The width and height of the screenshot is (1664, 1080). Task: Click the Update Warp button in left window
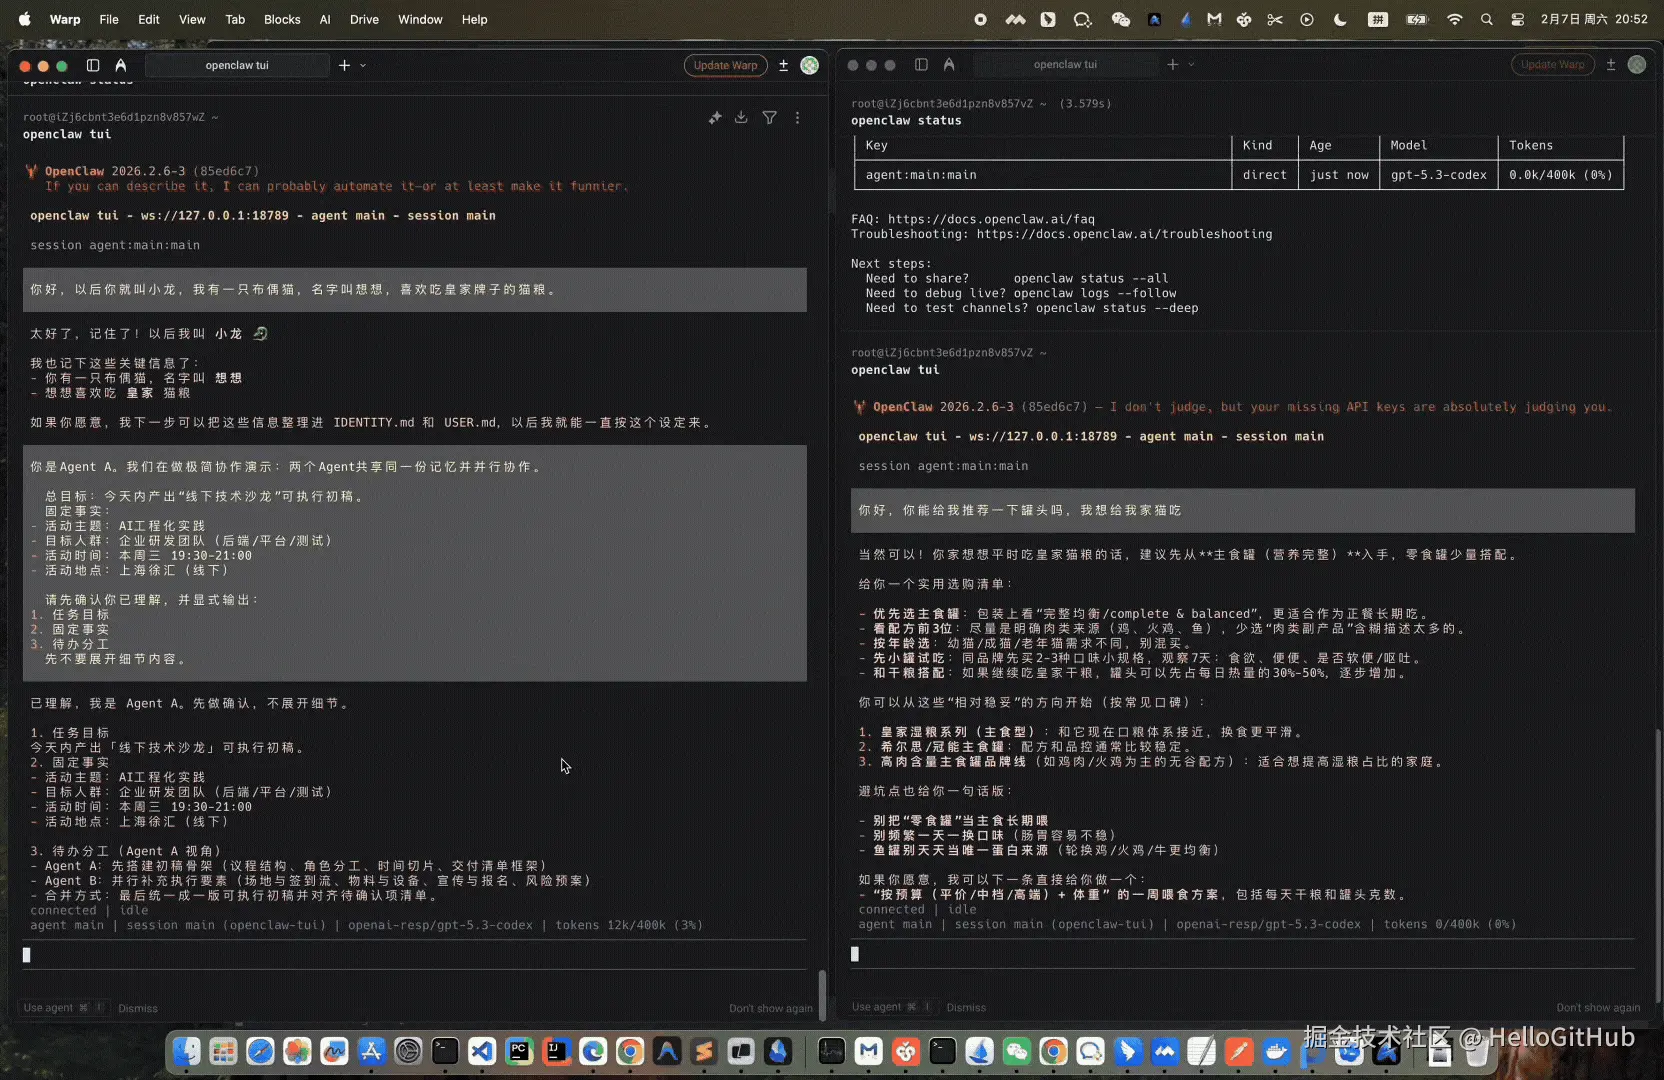(725, 65)
